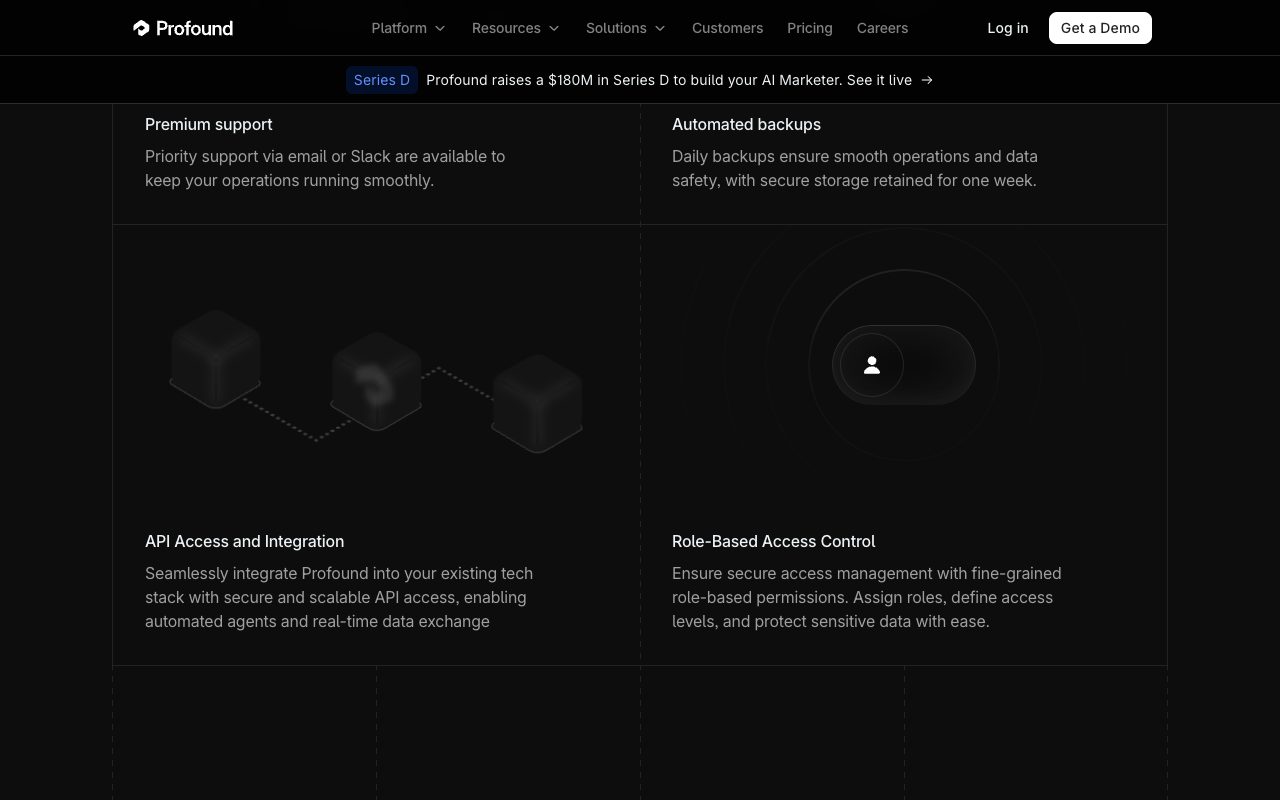Click the 'Seamlessly integrate Profound' description

(339, 597)
